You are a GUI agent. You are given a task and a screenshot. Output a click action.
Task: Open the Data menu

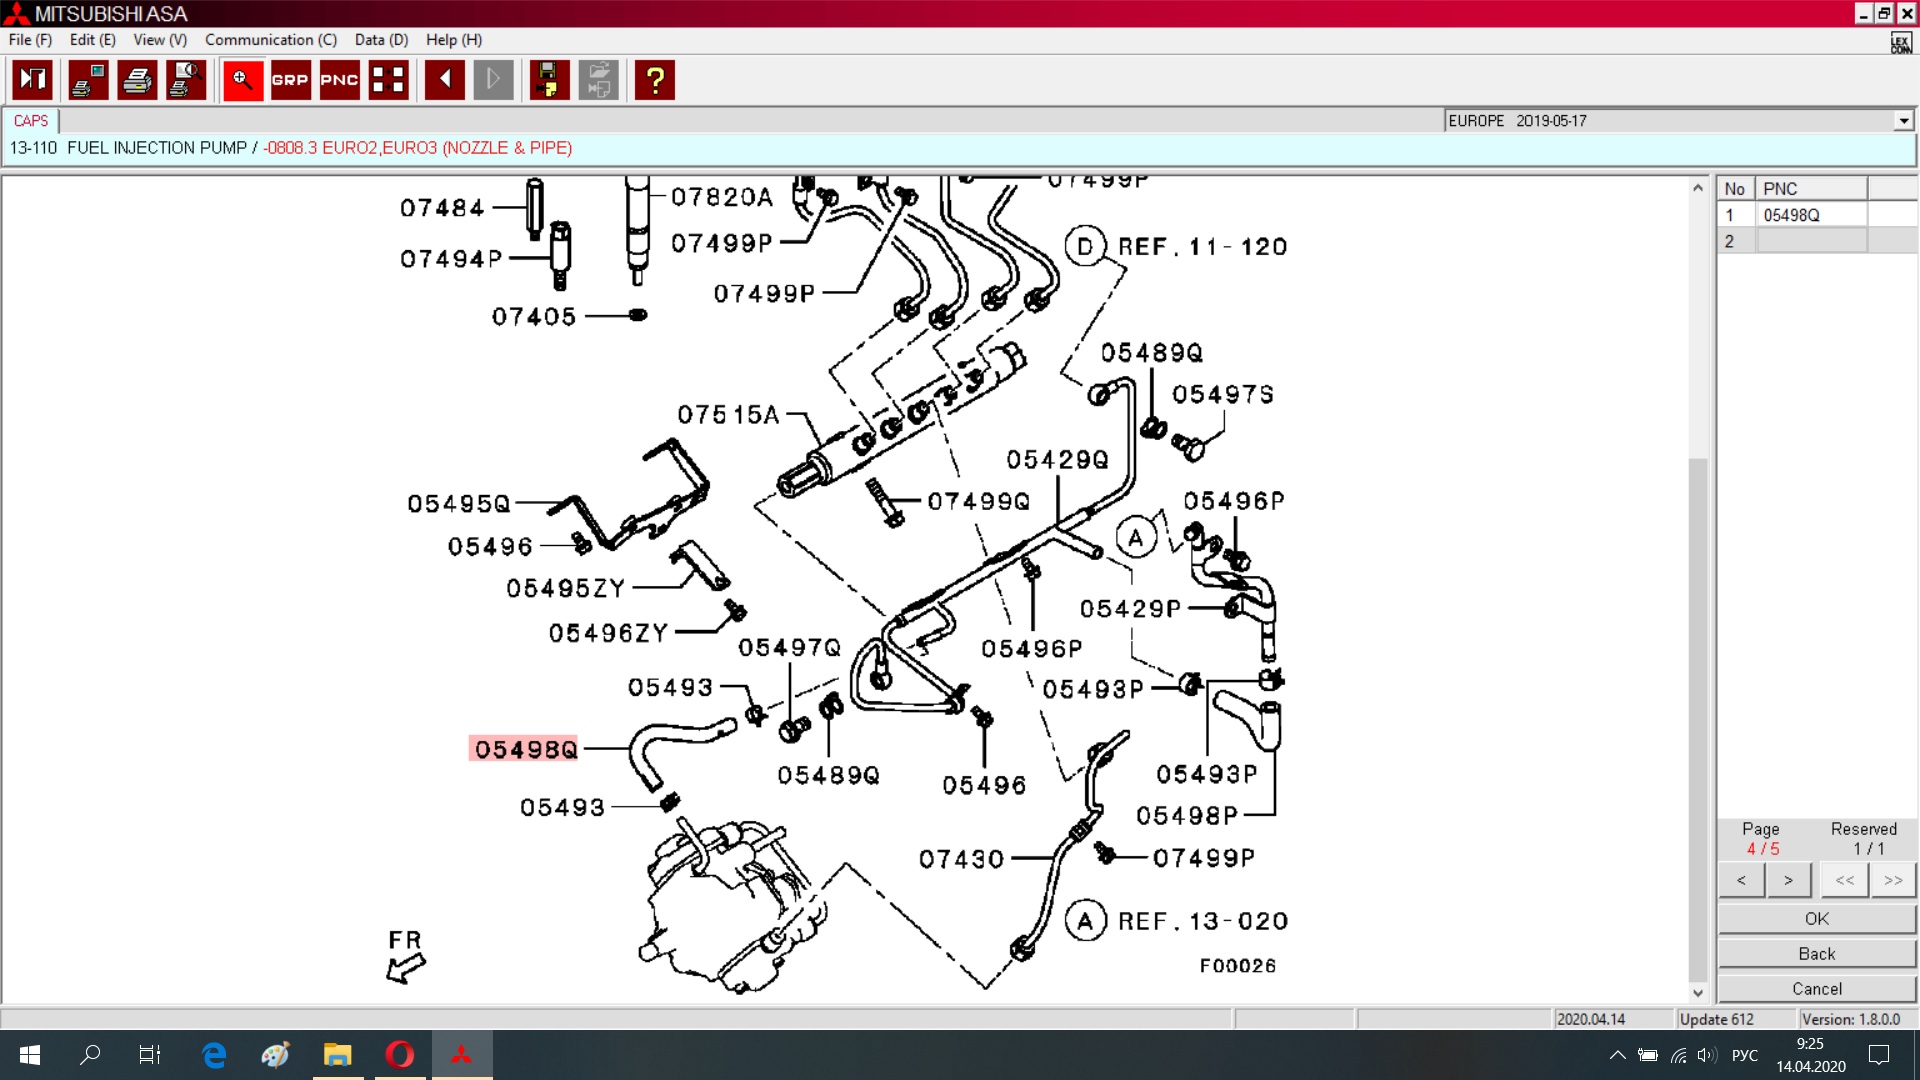point(381,40)
